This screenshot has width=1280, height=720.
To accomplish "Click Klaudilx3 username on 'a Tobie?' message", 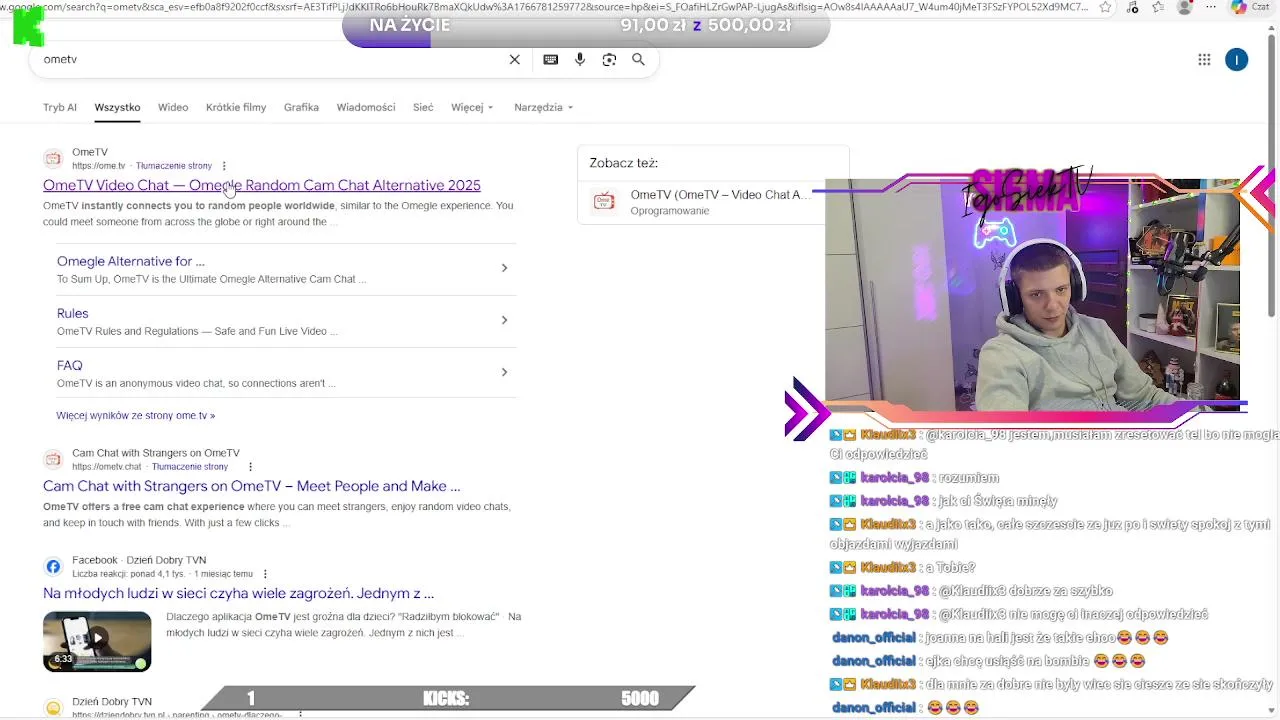I will pyautogui.click(x=888, y=568).
